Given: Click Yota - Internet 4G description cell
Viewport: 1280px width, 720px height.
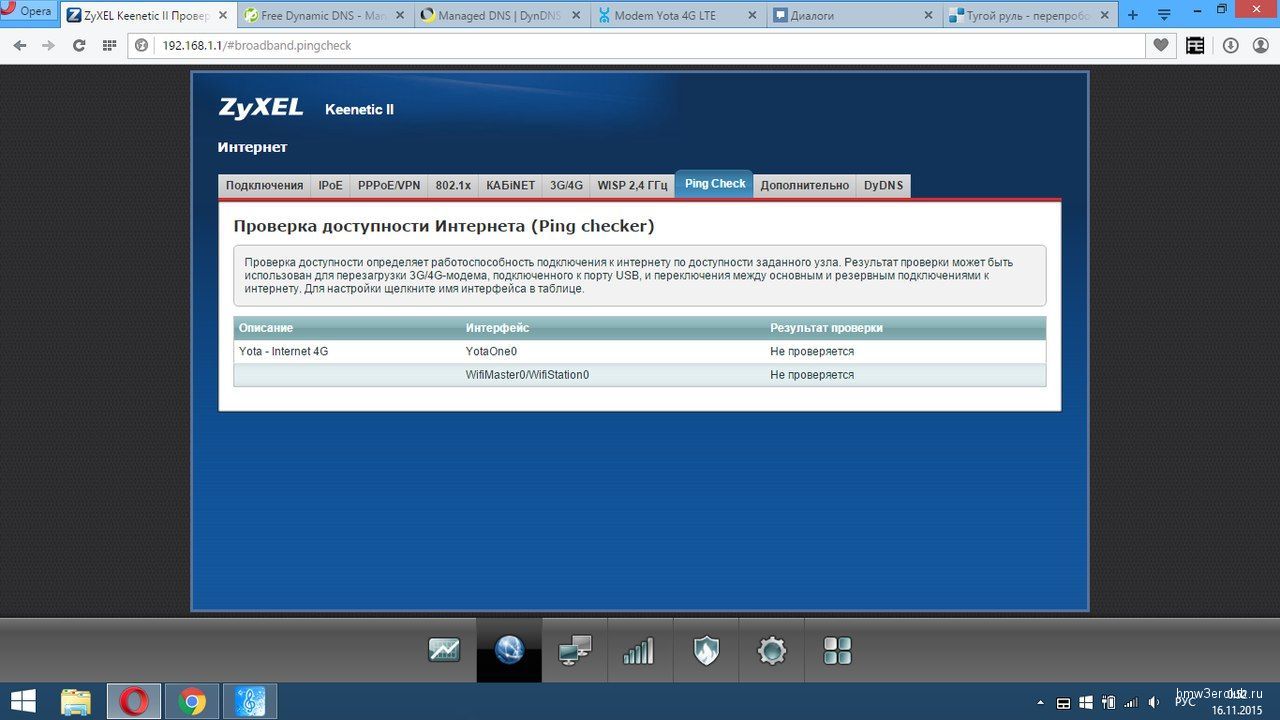Looking at the screenshot, I should [283, 352].
